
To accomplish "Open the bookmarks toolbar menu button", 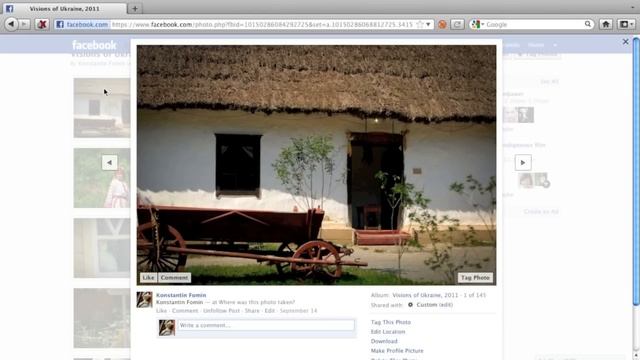I will [626, 24].
